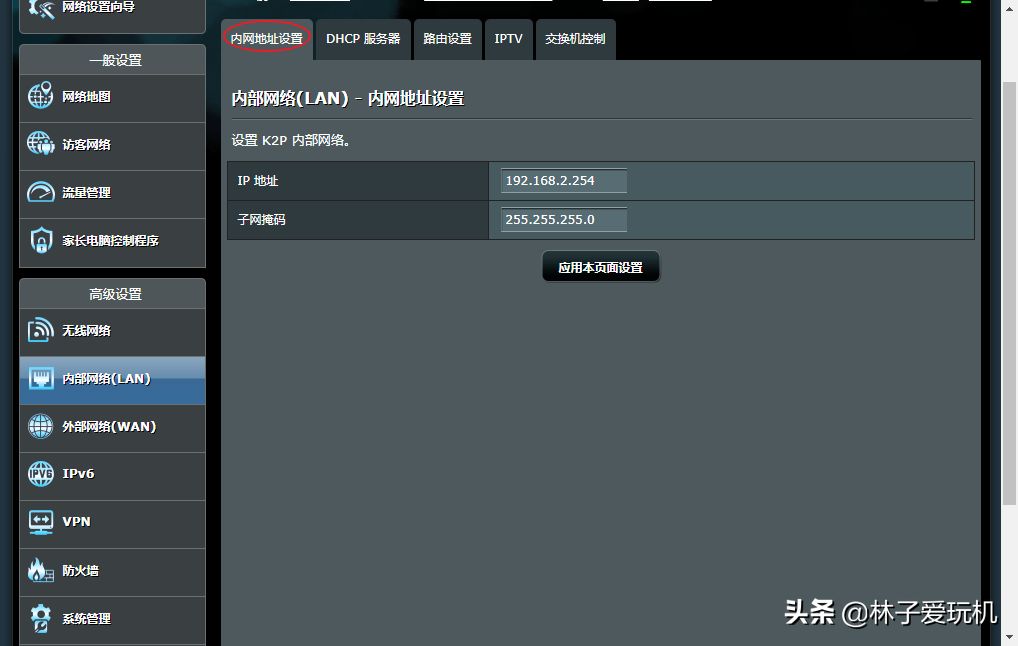Click the System Management gear icon
This screenshot has width=1018, height=646.
coord(41,618)
